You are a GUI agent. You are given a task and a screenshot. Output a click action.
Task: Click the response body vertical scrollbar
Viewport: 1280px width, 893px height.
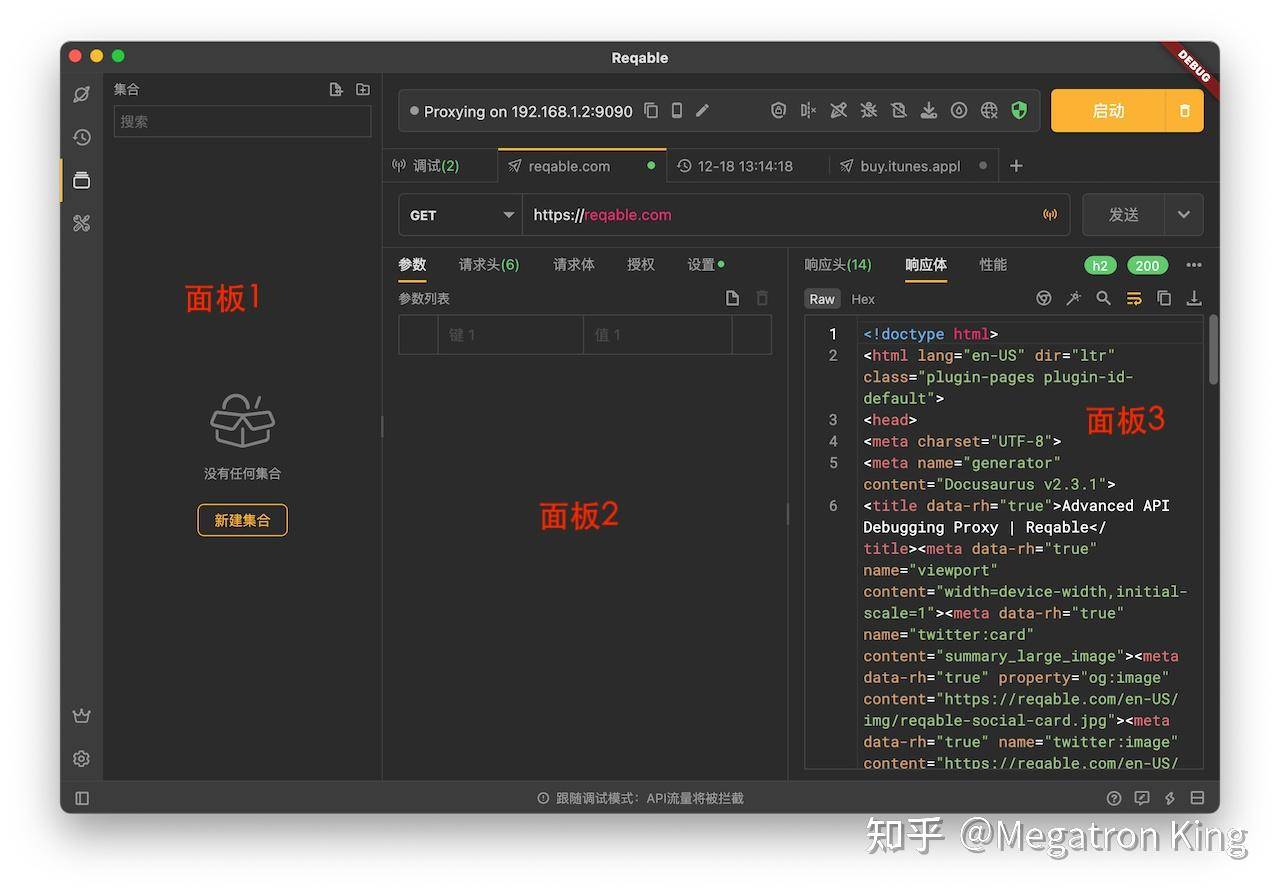[1214, 350]
